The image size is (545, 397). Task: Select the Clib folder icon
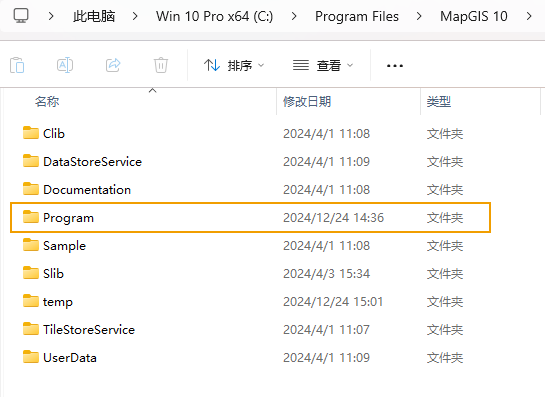tap(31, 133)
